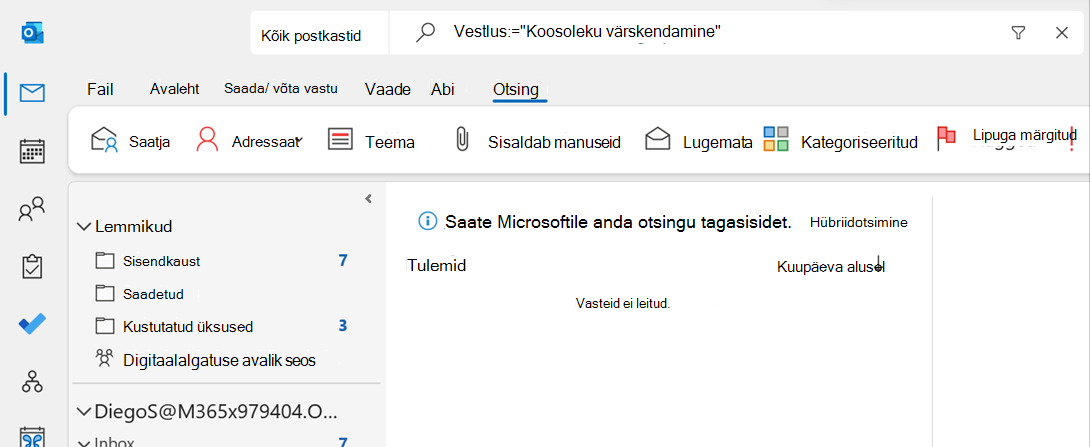1090x447 pixels.
Task: Filter search by Teema
Action: click(371, 140)
